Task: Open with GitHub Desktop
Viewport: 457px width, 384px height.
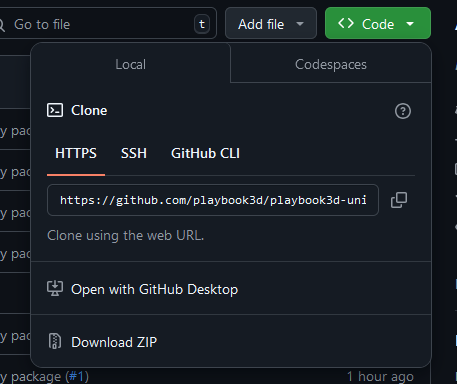Action: click(231, 289)
